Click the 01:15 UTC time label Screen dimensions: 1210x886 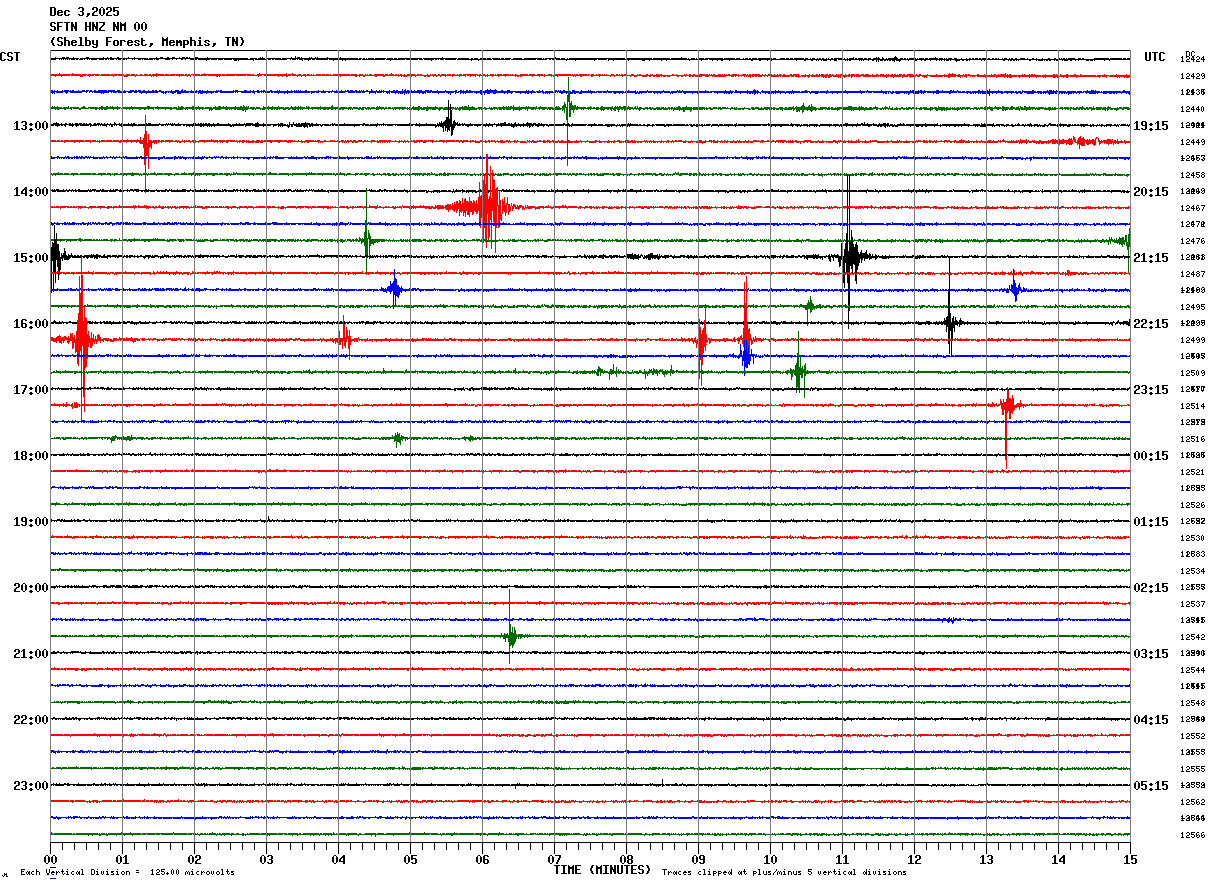pyautogui.click(x=1151, y=522)
